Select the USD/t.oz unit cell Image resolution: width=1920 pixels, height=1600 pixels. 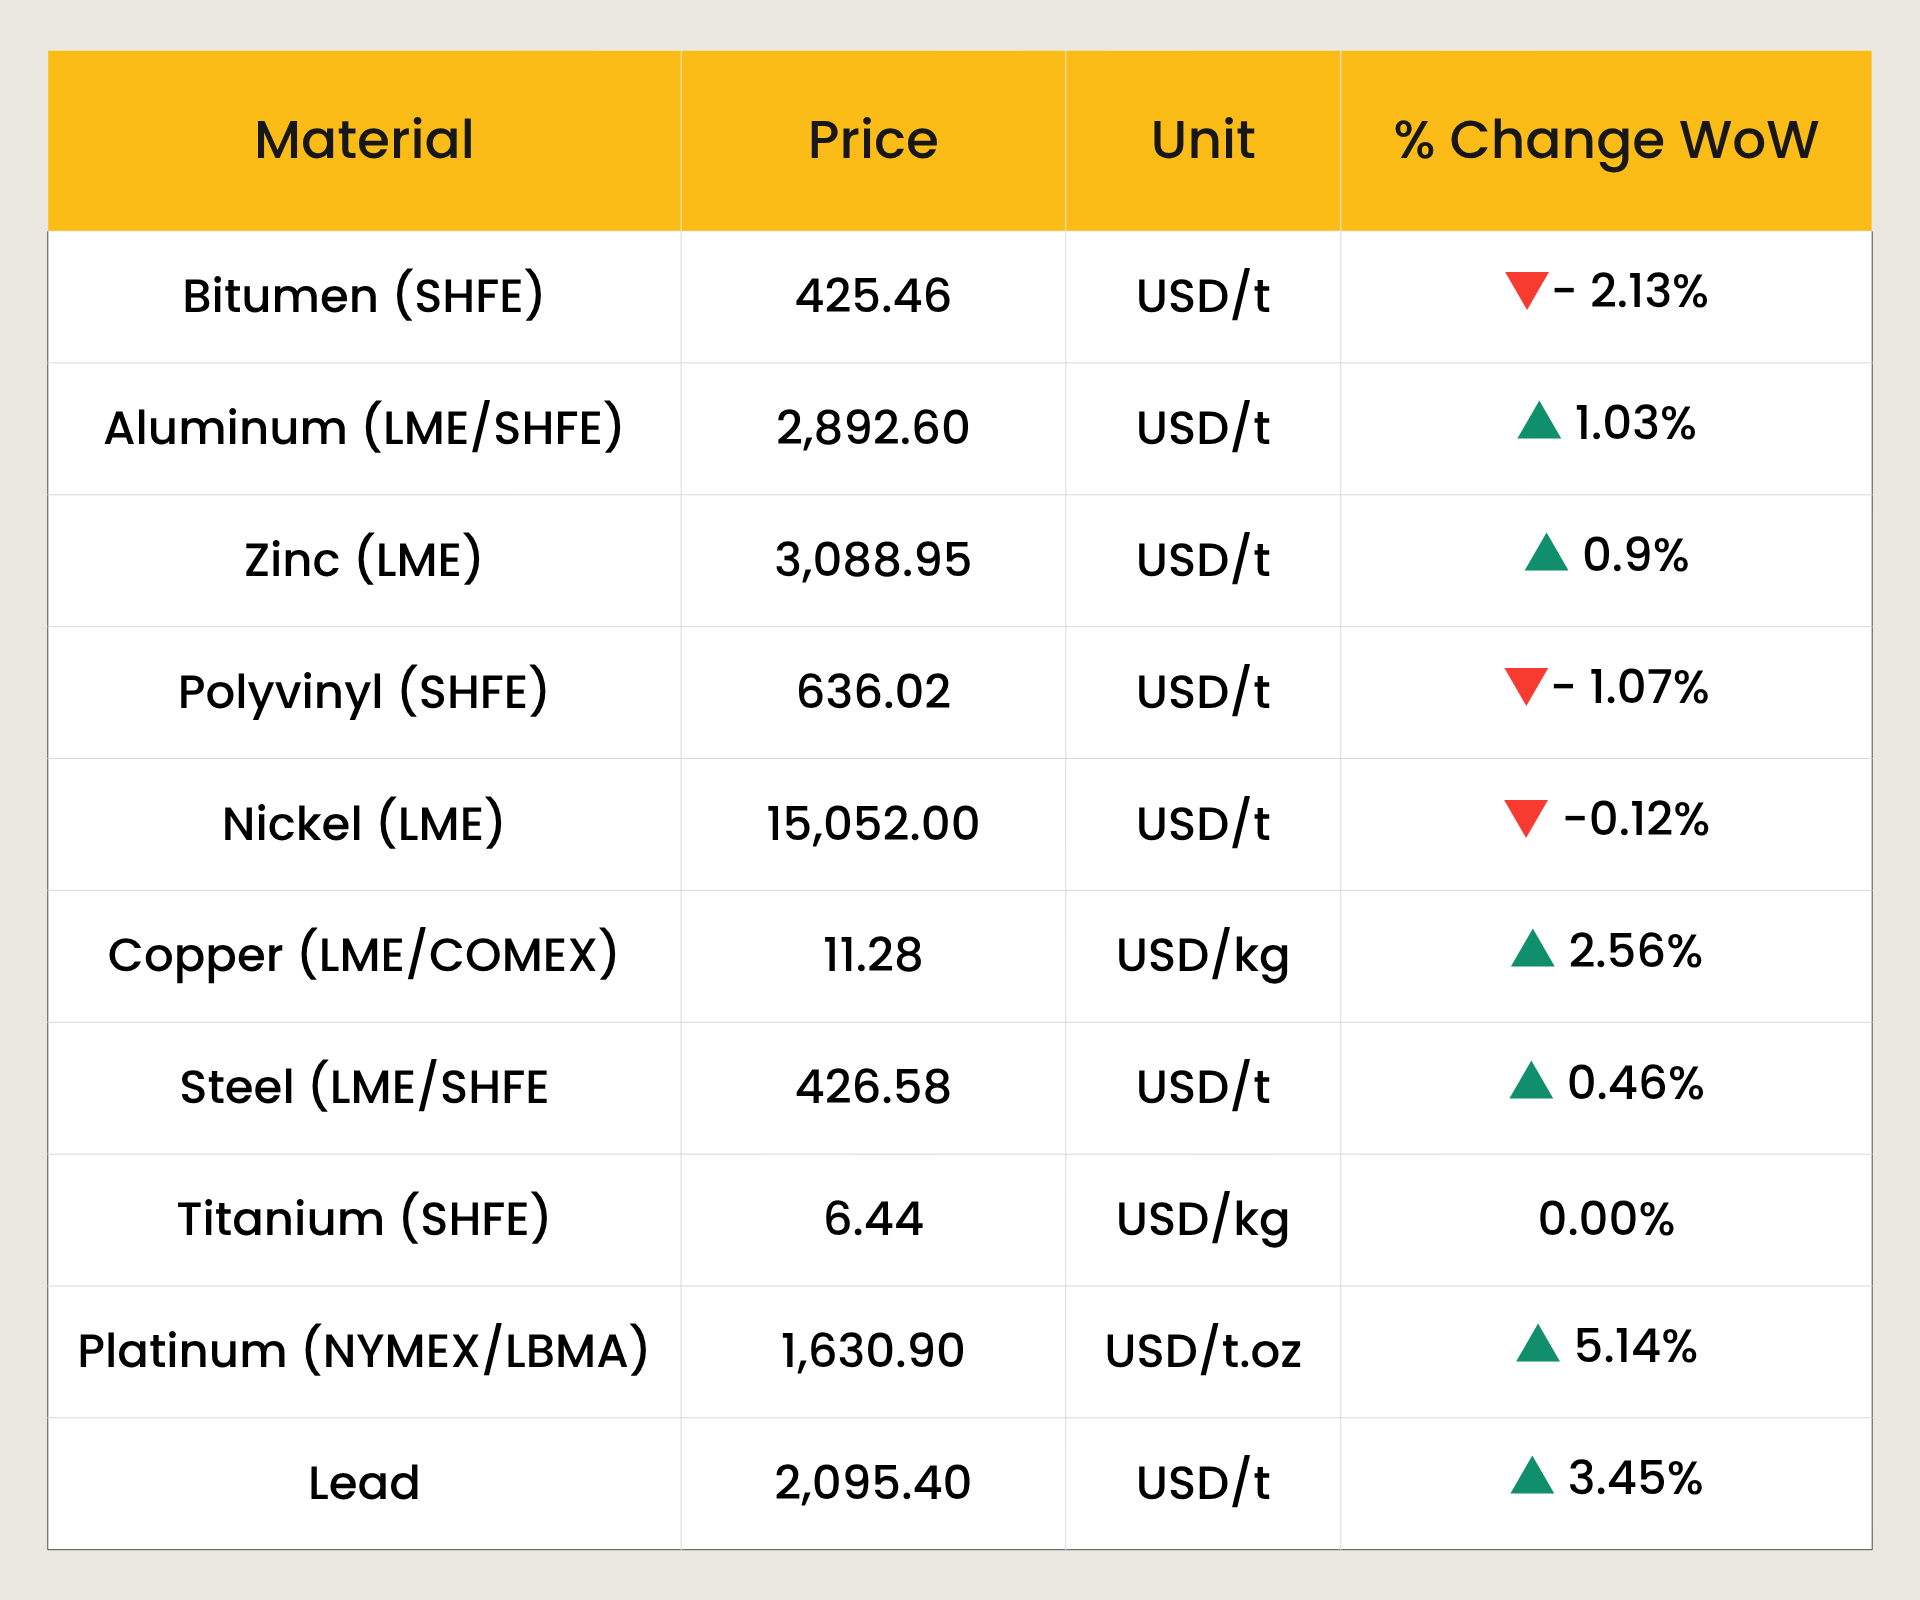[x=1203, y=1351]
